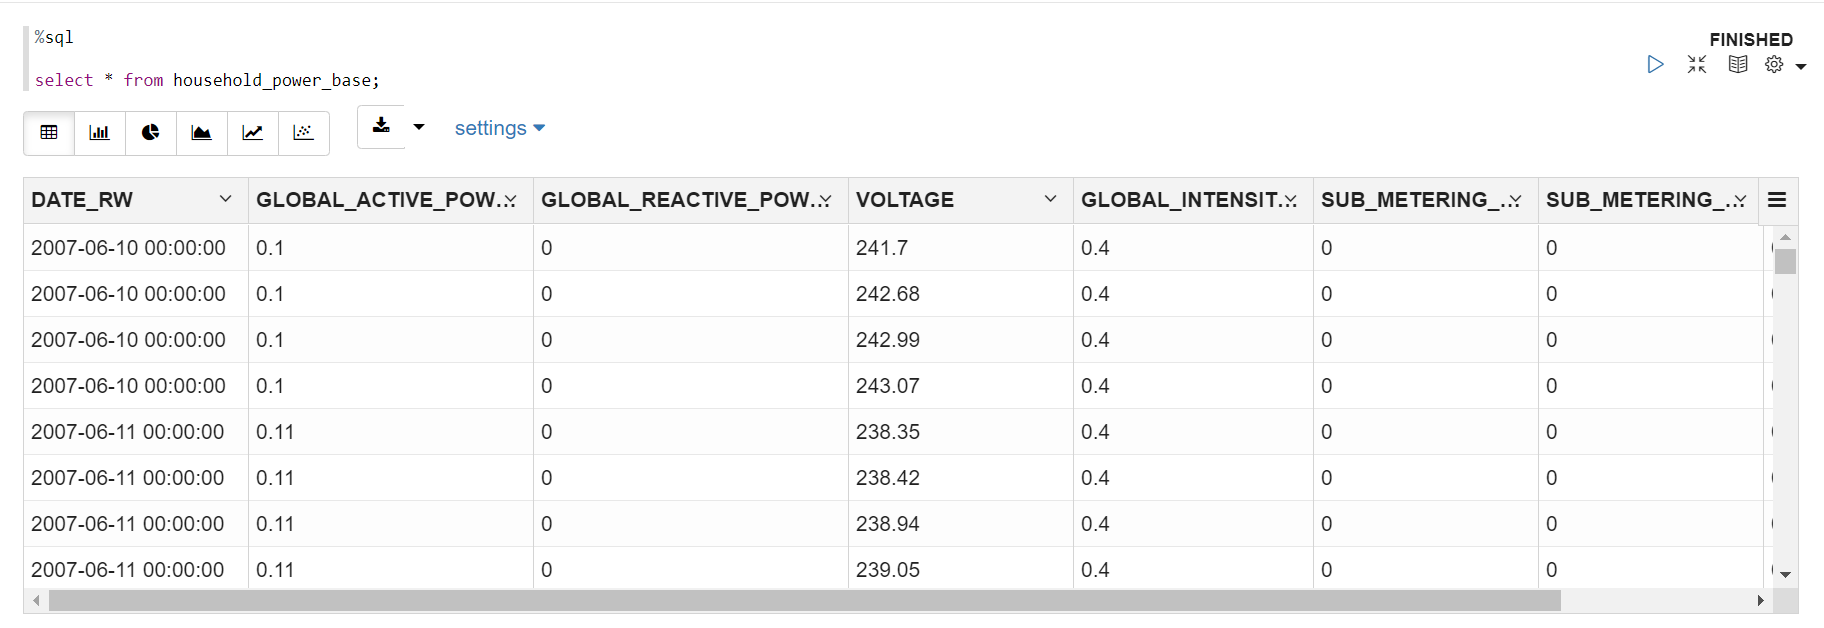Switch to table view

click(49, 132)
